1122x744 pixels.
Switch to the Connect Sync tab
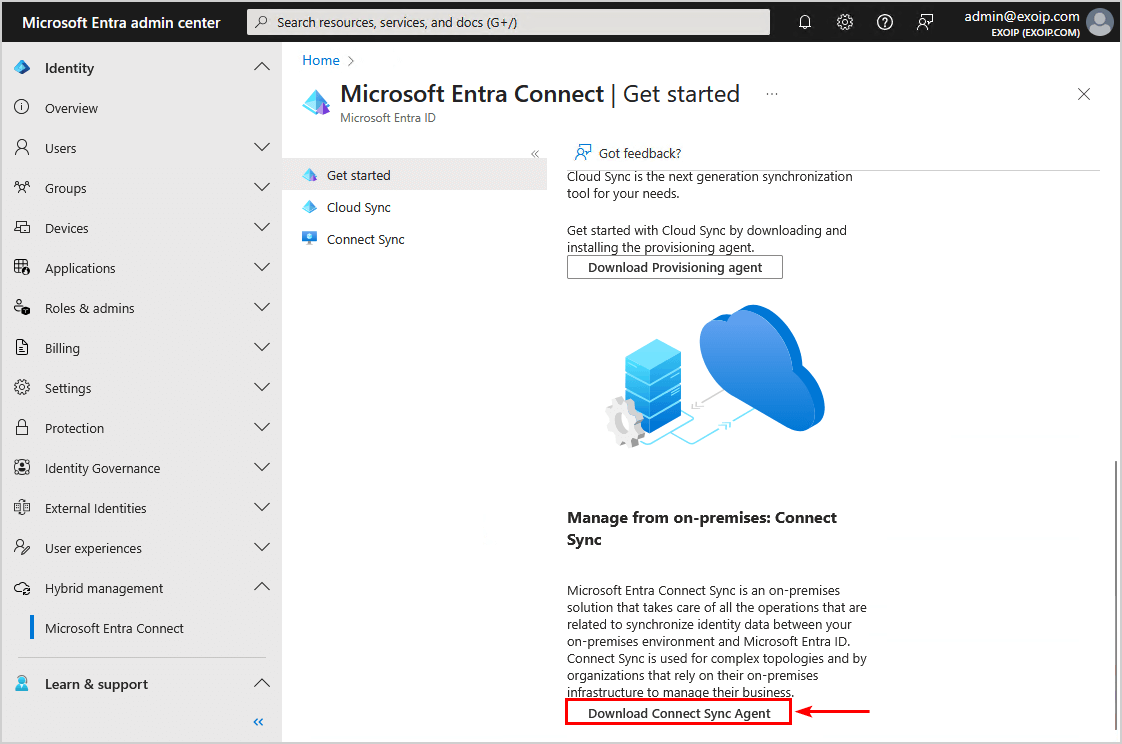(x=365, y=239)
